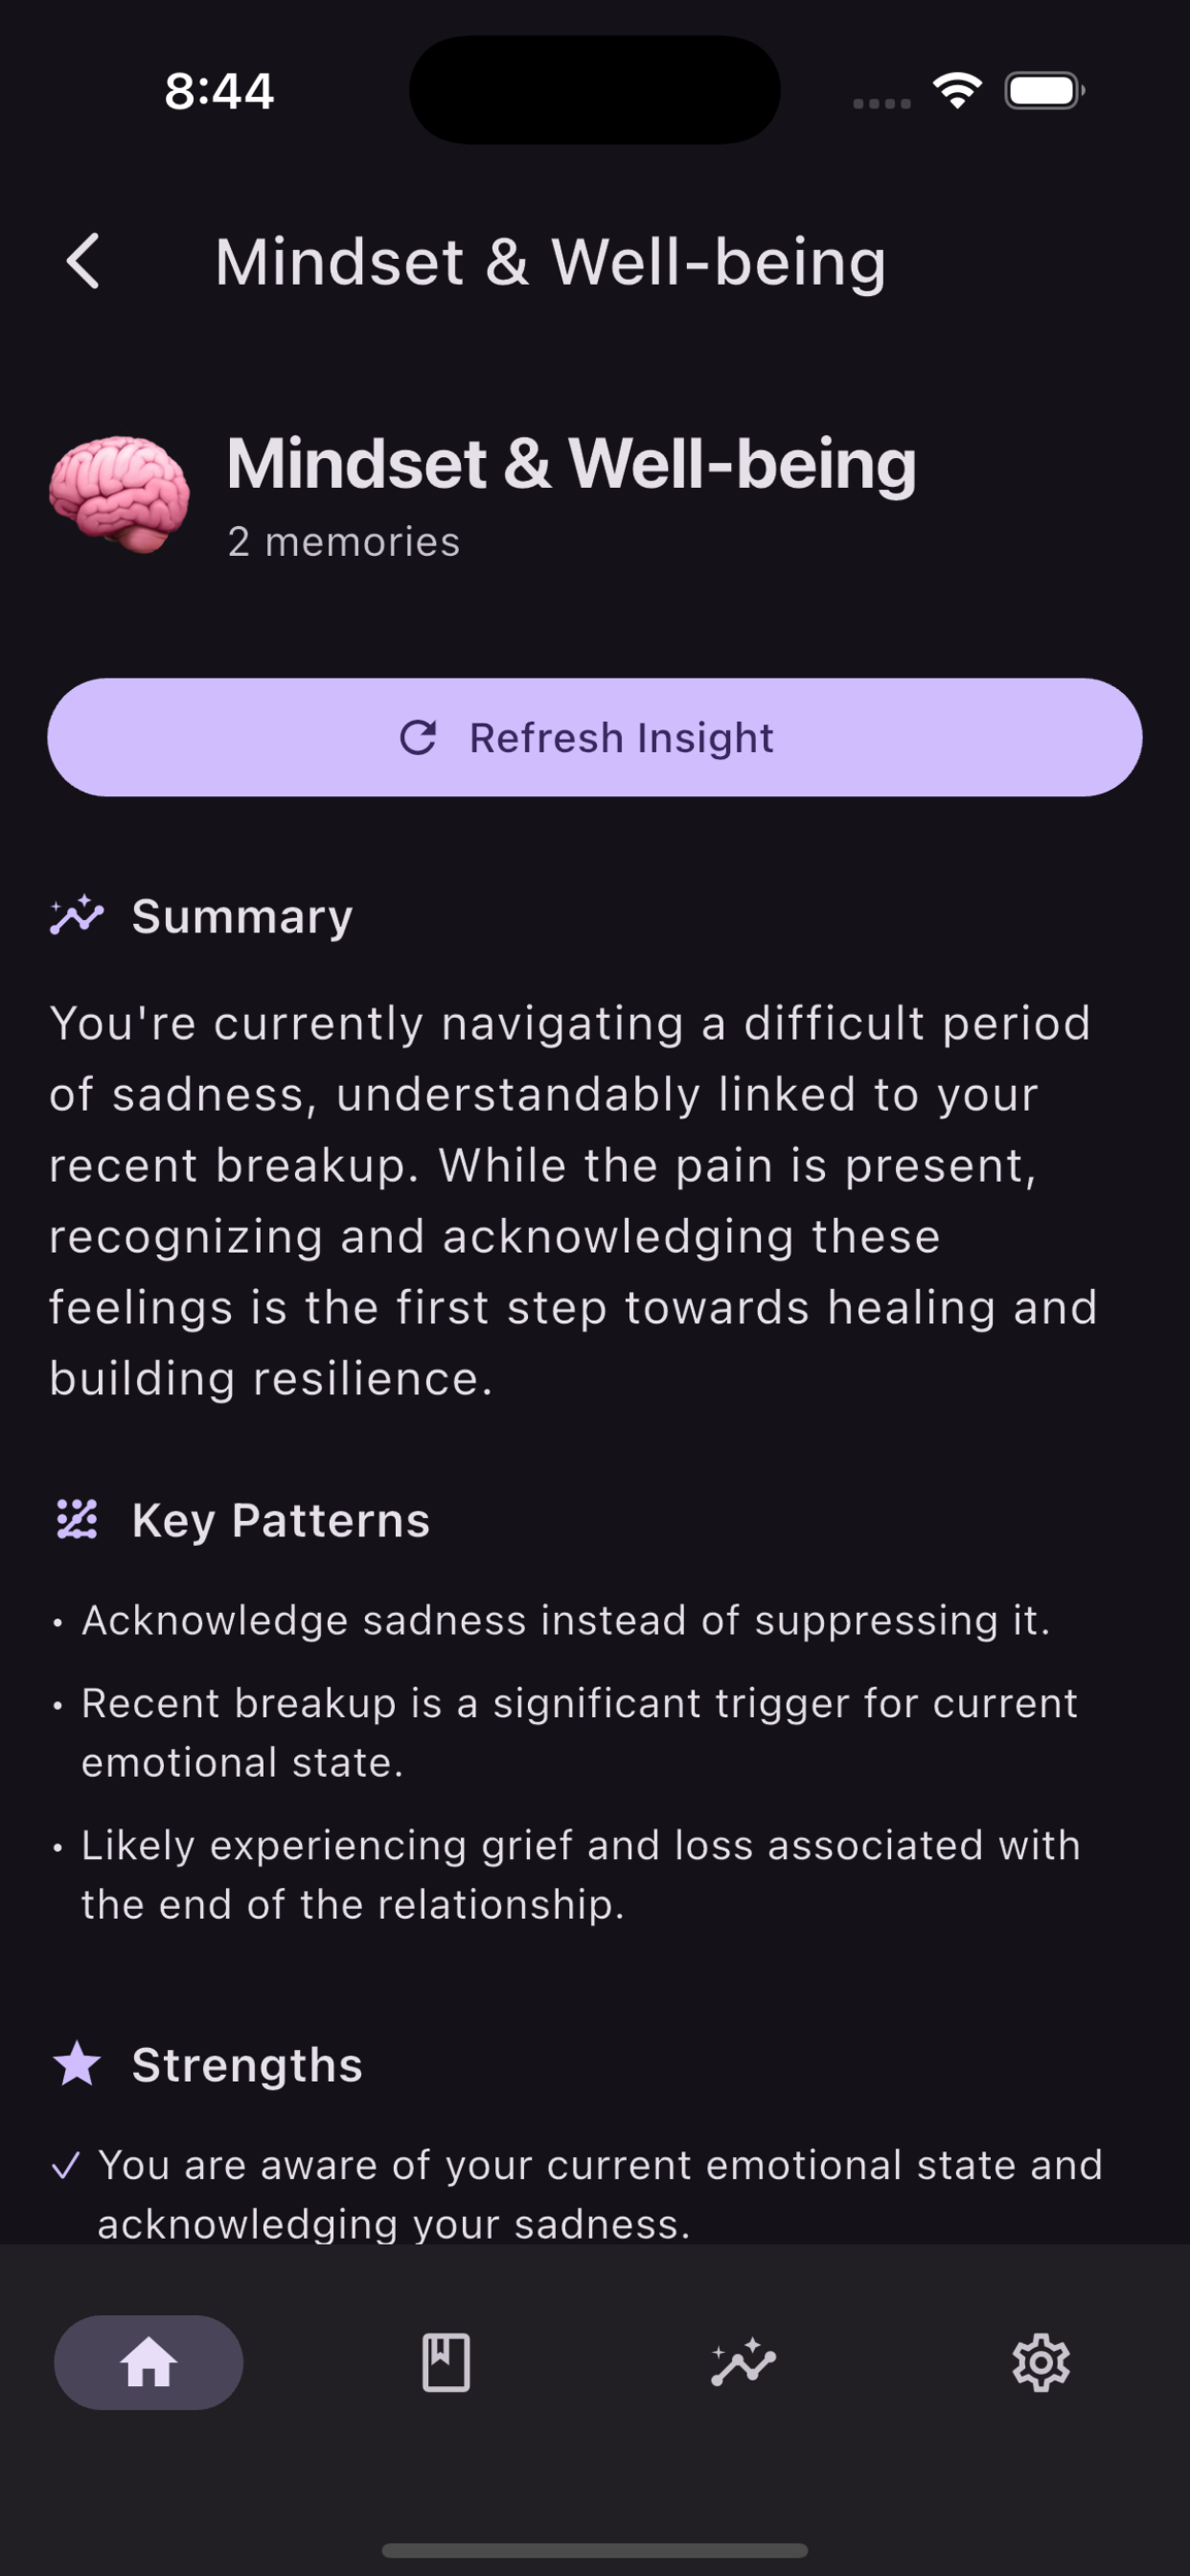Tap the battery indicator in the status bar

click(x=1044, y=91)
